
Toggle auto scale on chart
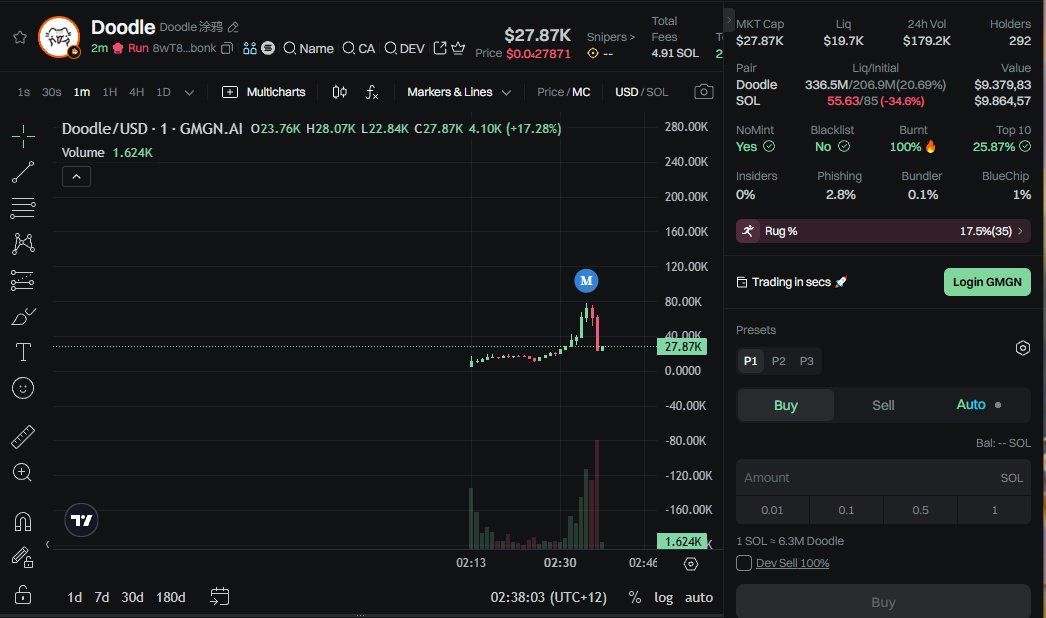(698, 597)
